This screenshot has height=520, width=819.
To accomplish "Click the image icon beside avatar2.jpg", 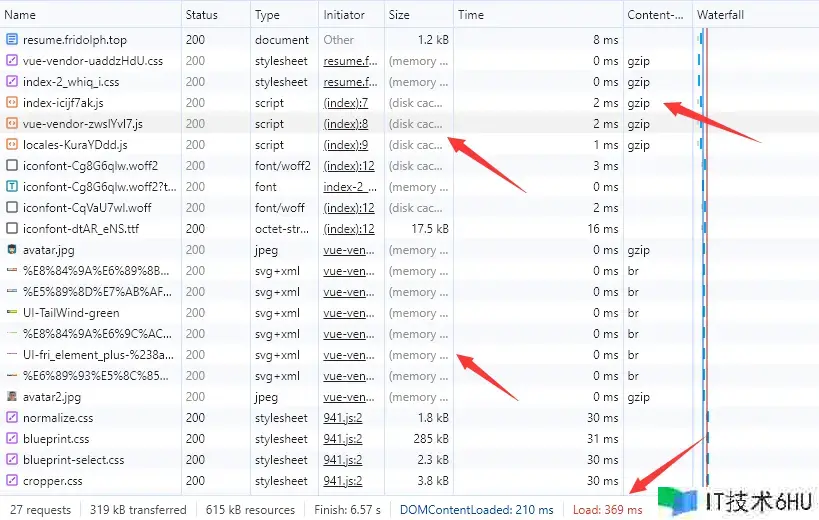I will [12, 397].
